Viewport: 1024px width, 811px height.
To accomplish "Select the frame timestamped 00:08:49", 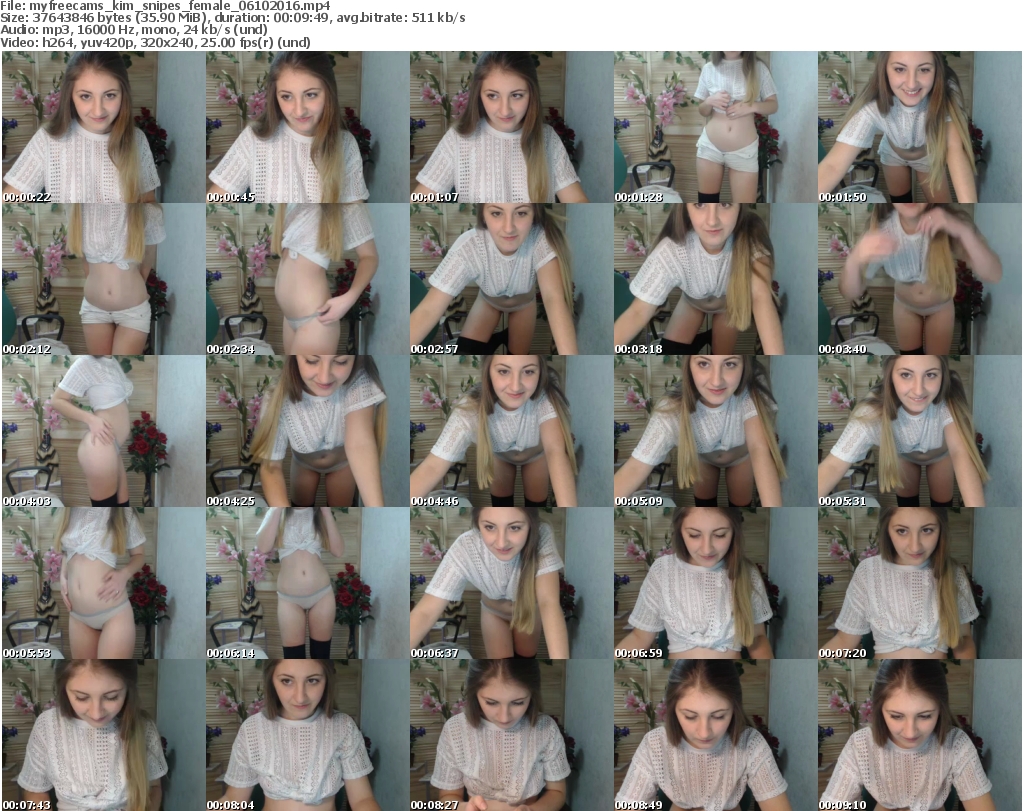I will (716, 735).
